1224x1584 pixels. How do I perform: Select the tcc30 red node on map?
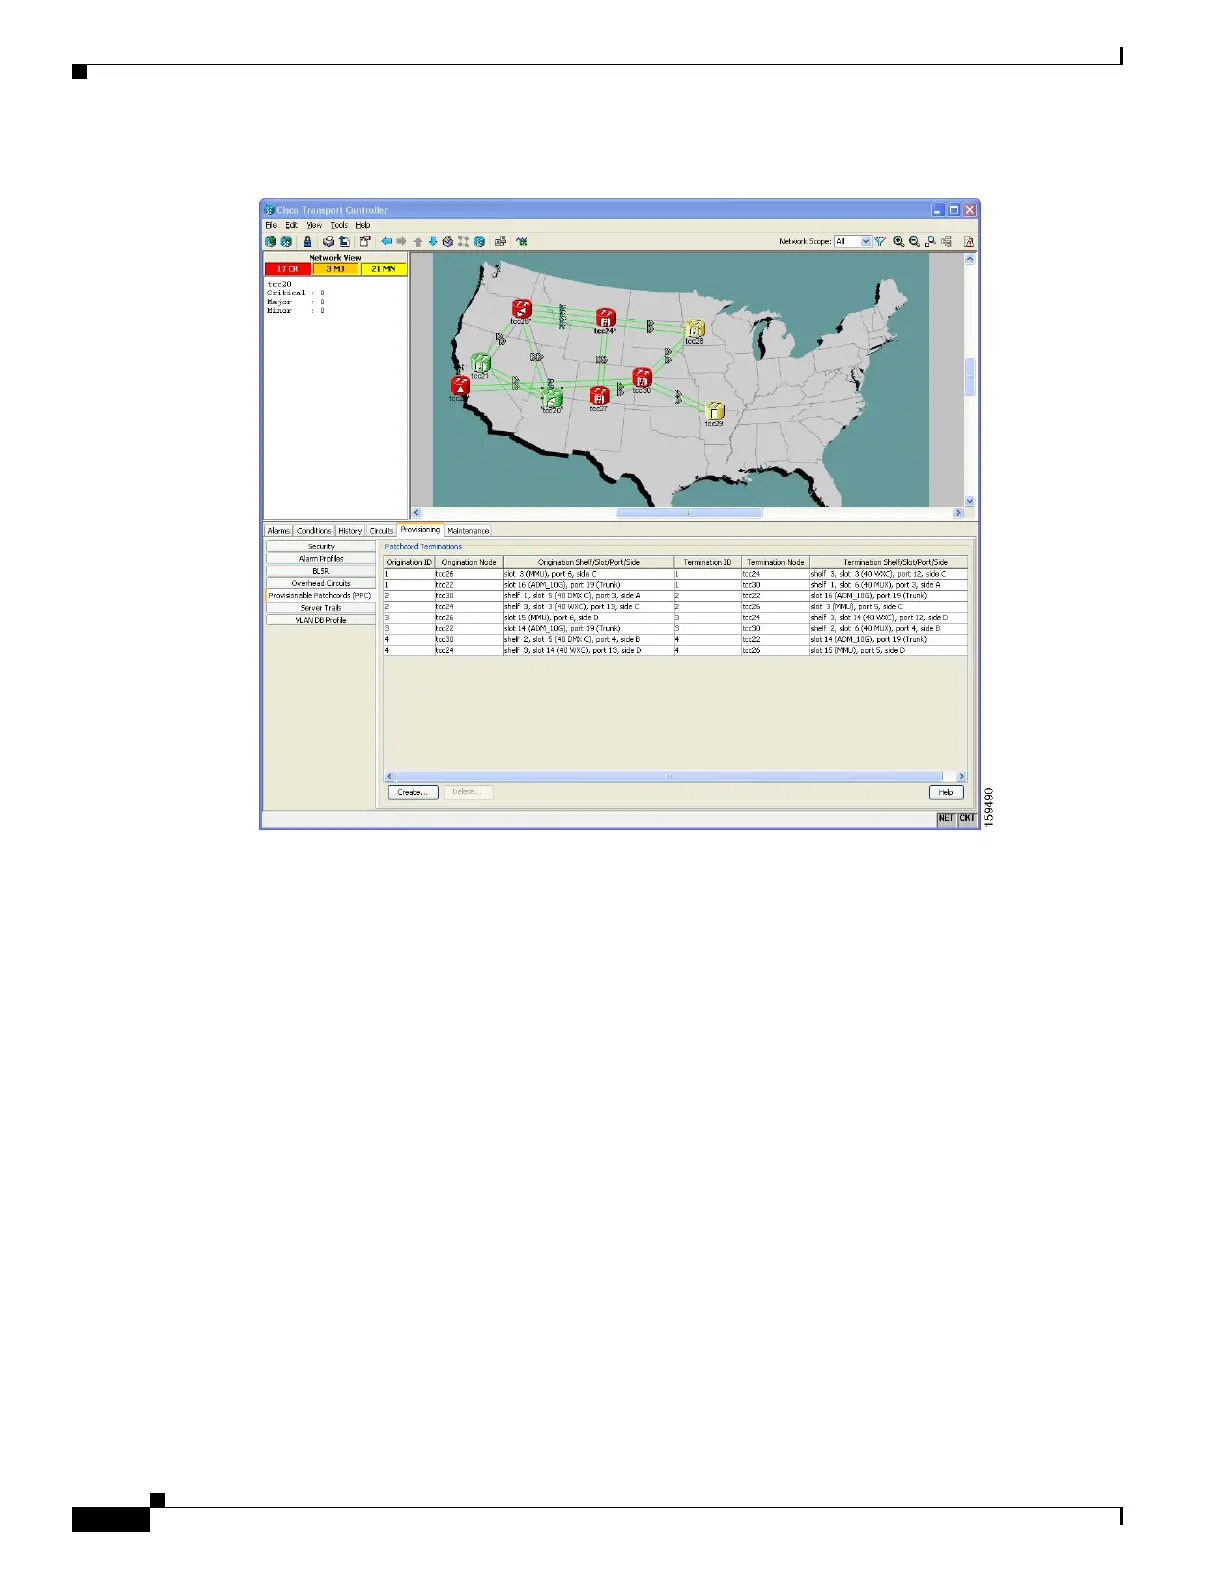[x=642, y=380]
